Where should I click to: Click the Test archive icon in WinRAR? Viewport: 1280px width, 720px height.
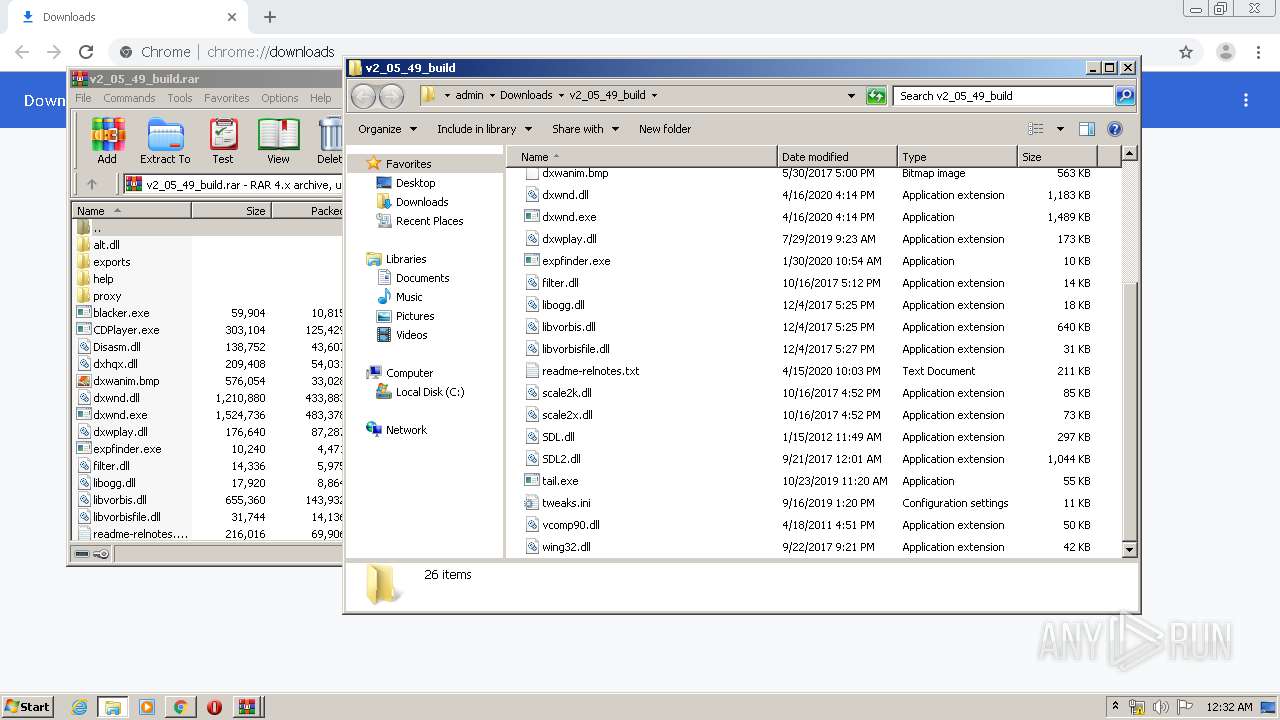coord(223,141)
